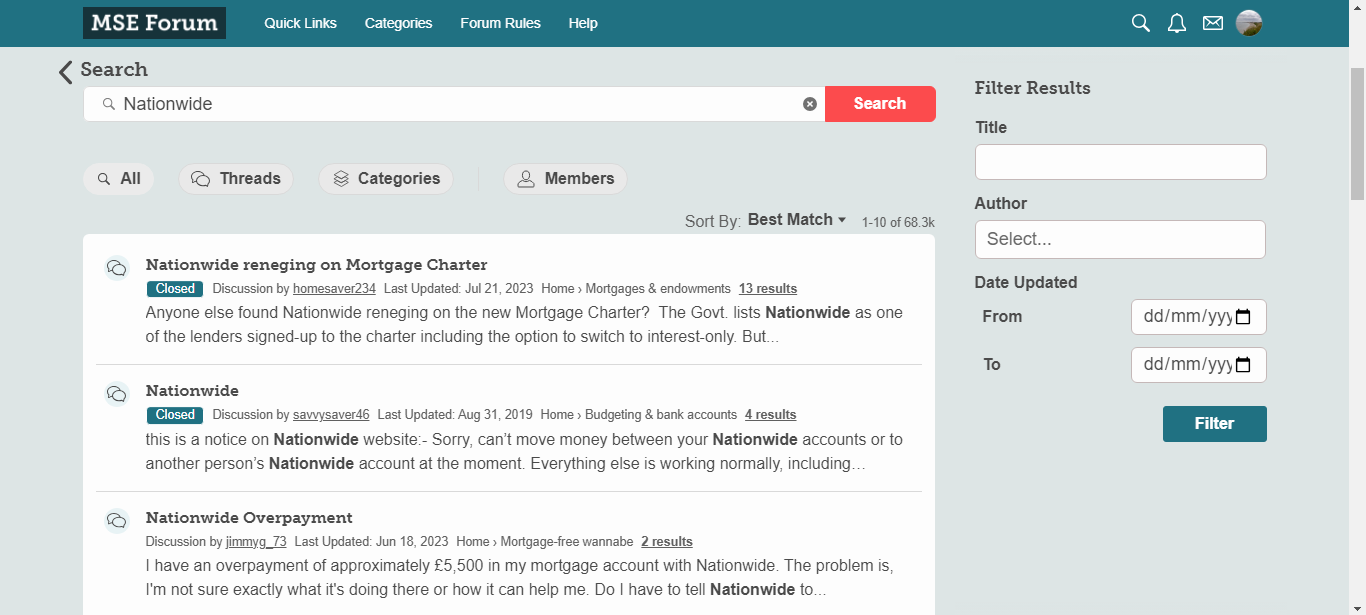This screenshot has width=1366, height=615.
Task: View author jimmyg_73's profile
Action: [256, 542]
